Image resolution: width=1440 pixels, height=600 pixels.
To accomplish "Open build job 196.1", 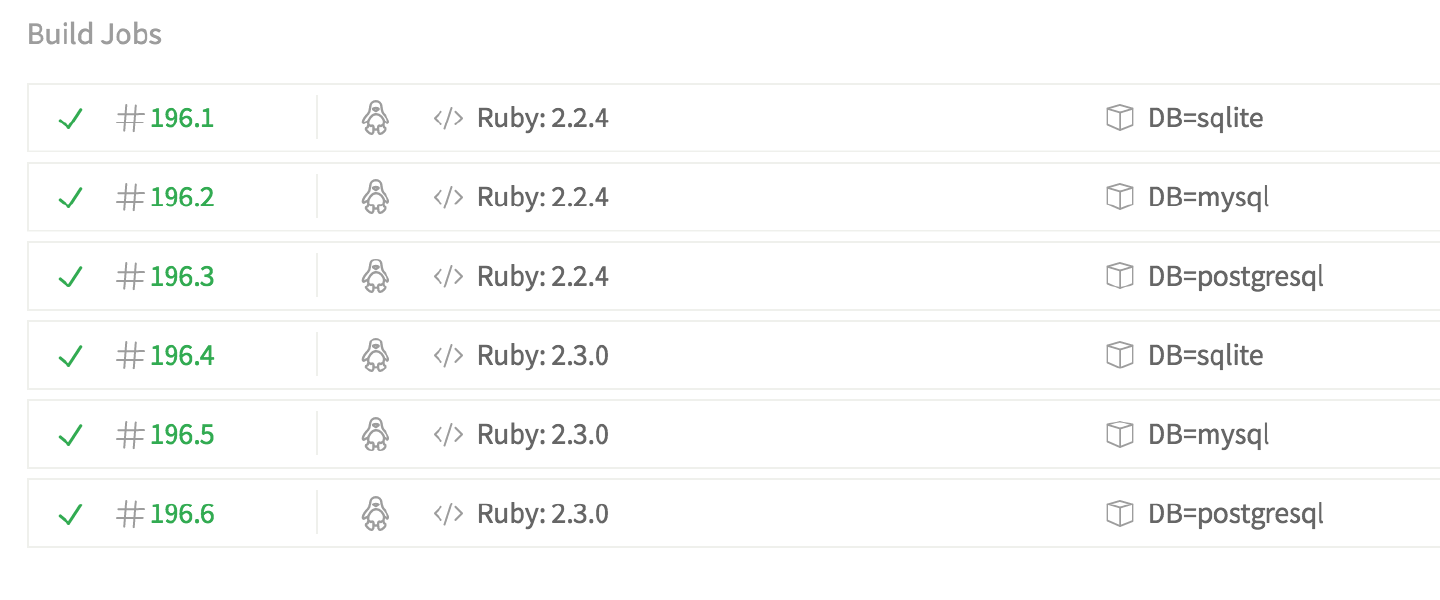I will pos(182,119).
